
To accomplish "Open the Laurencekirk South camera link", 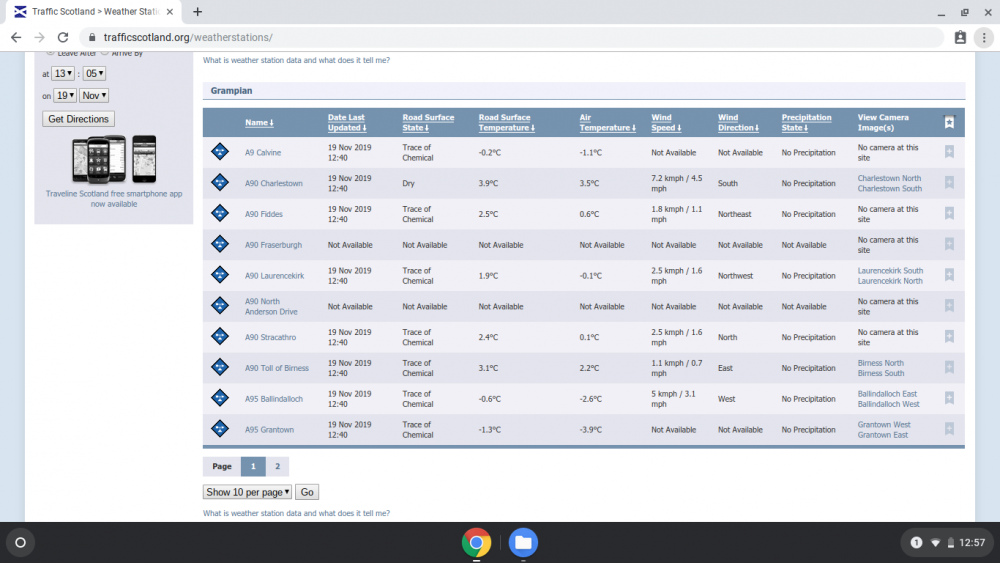I will point(890,270).
